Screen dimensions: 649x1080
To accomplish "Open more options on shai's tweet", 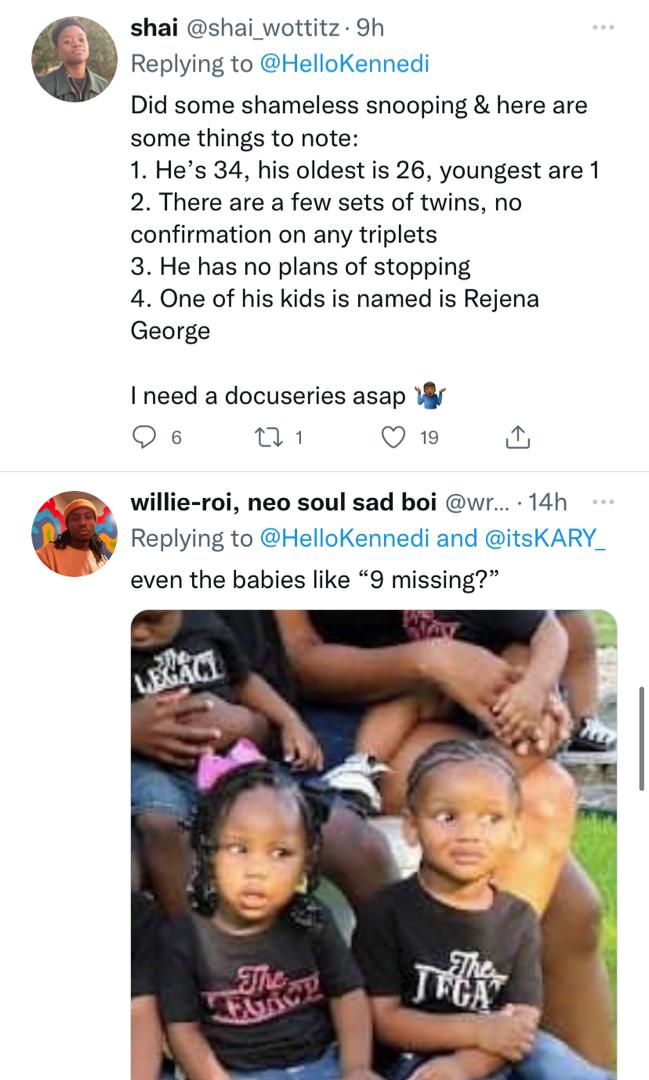I will pos(603,29).
